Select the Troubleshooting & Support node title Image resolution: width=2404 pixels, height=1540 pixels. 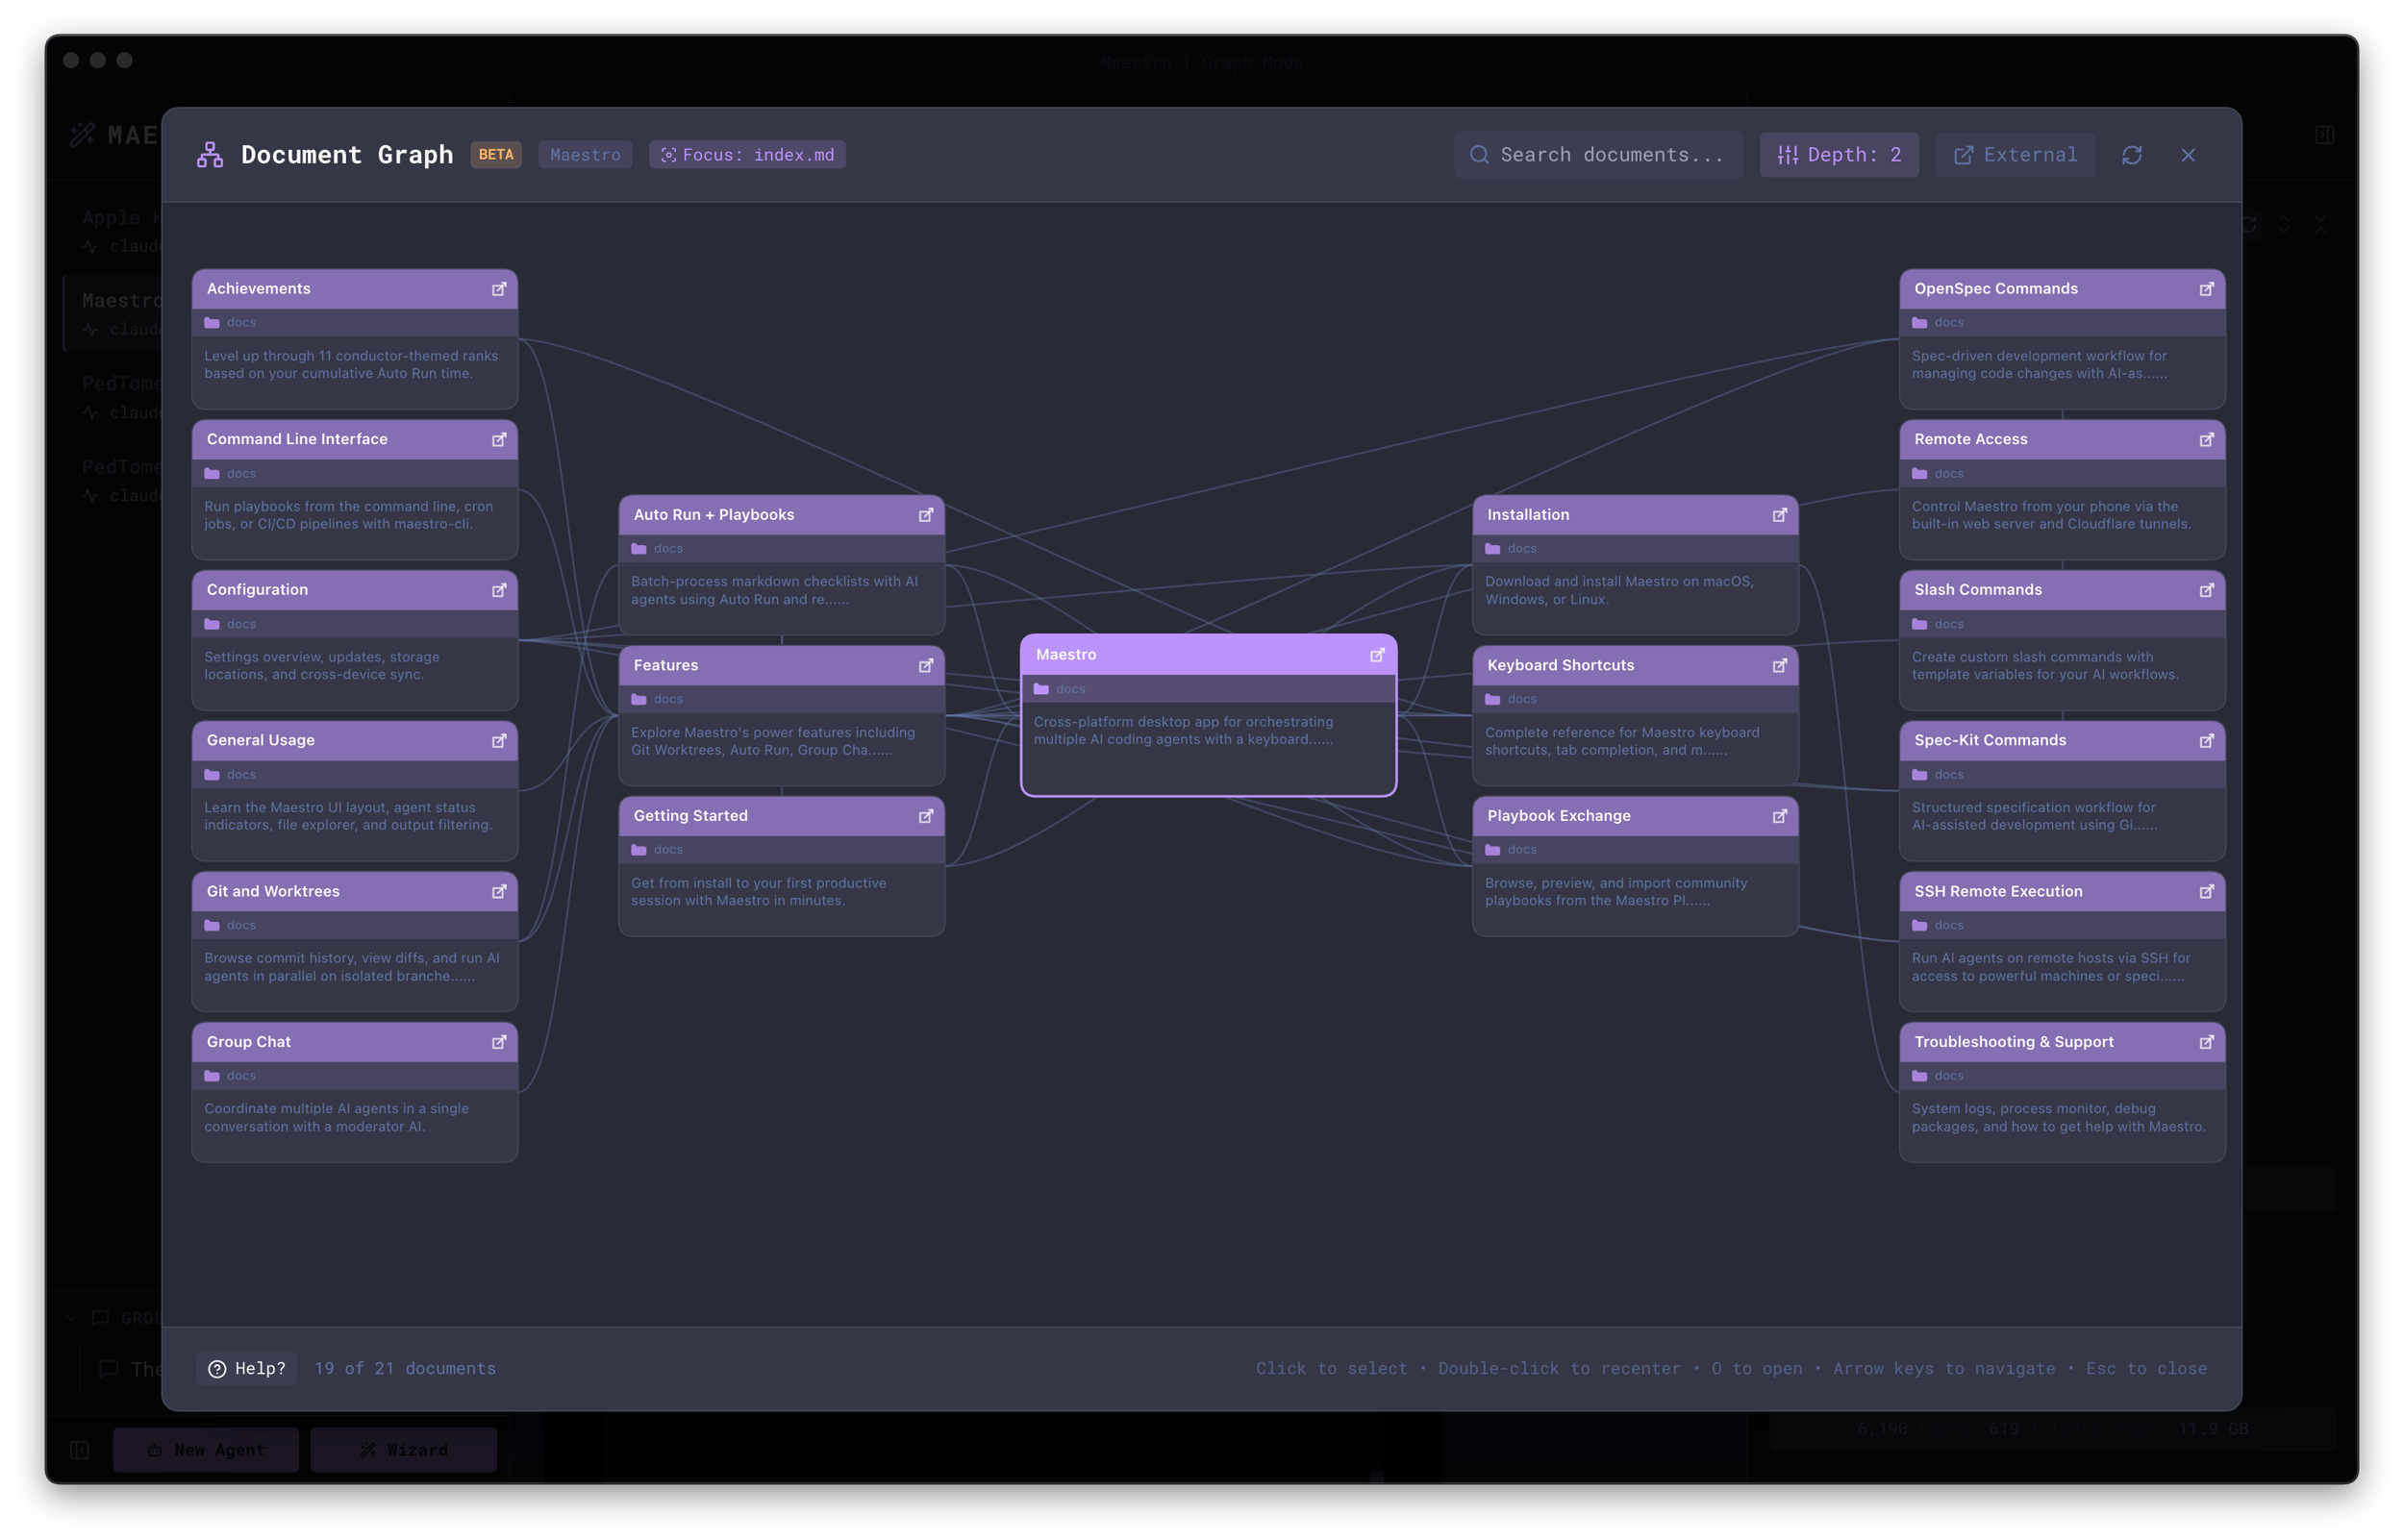[x=2014, y=1042]
